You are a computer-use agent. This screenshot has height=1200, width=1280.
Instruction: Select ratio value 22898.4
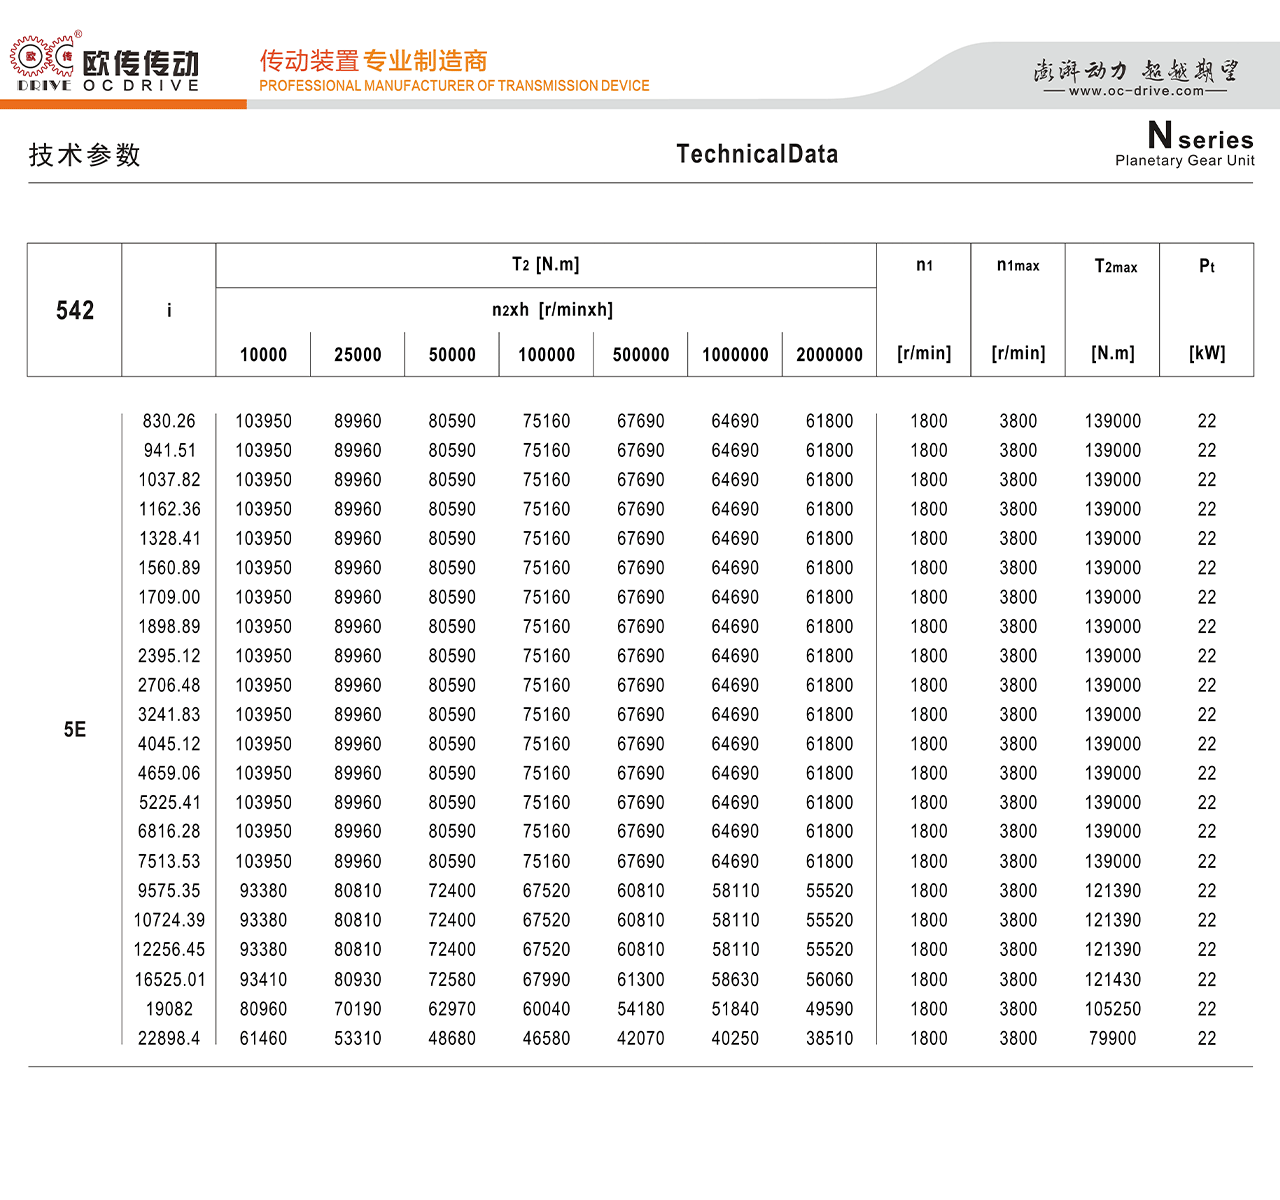(x=169, y=1038)
